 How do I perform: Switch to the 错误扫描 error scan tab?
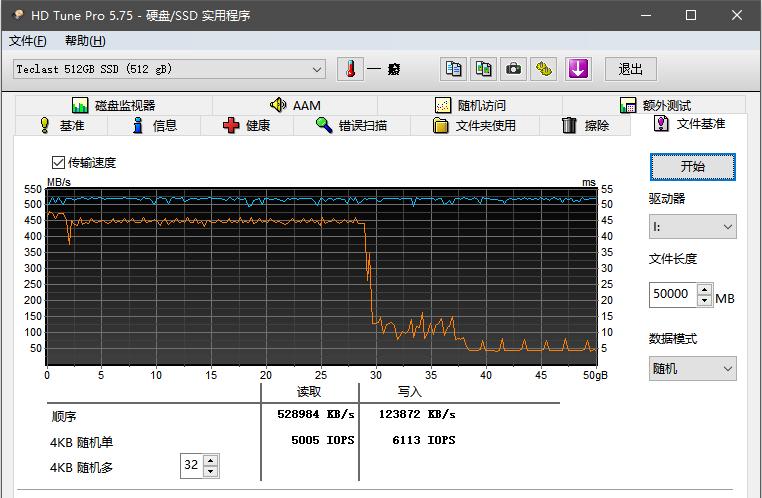click(x=352, y=125)
